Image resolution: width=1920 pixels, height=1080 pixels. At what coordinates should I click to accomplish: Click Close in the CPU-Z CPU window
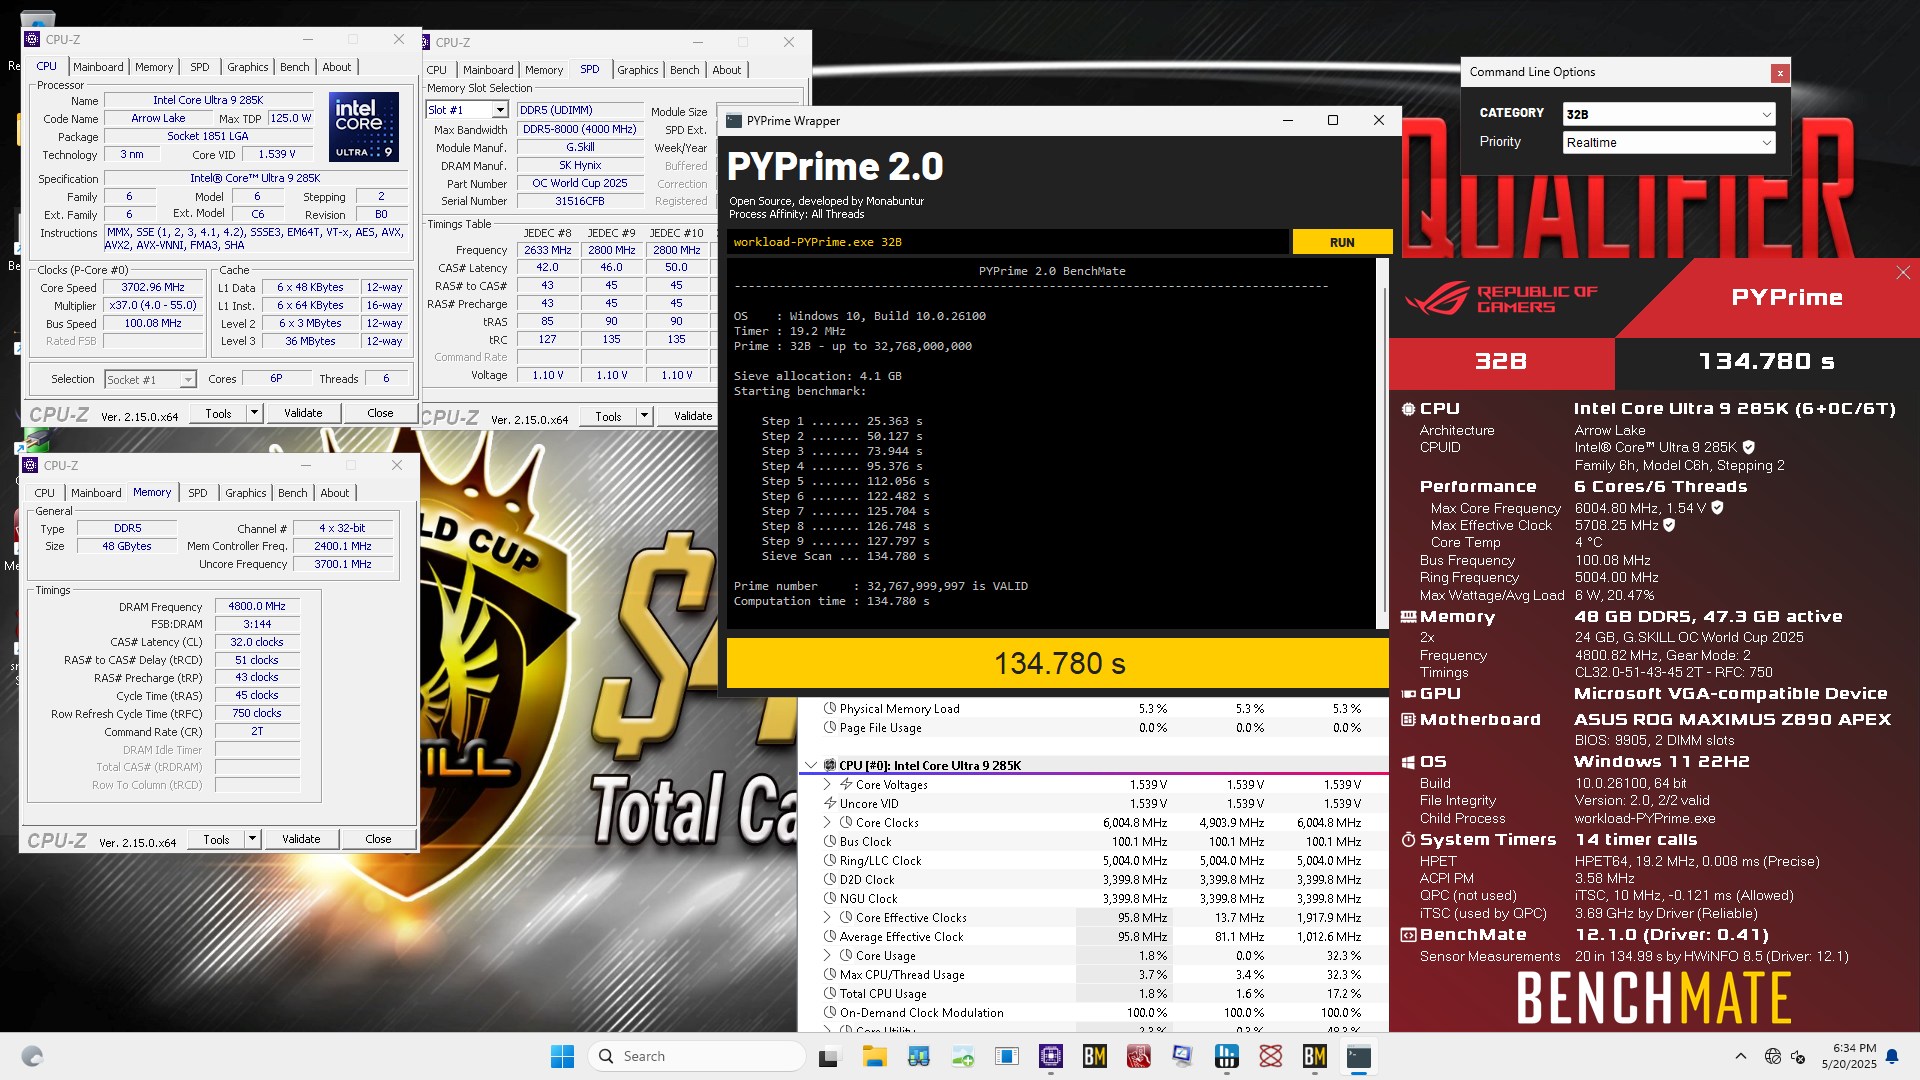[380, 413]
